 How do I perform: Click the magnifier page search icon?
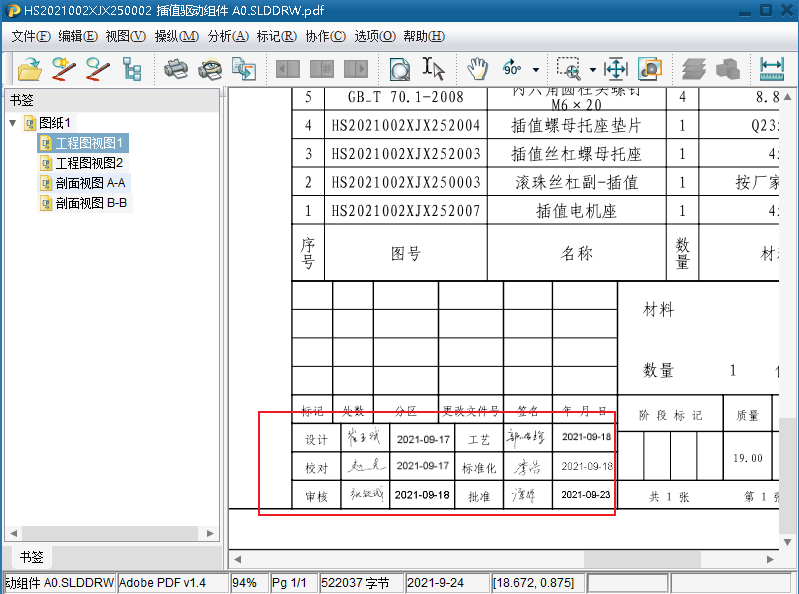point(399,69)
